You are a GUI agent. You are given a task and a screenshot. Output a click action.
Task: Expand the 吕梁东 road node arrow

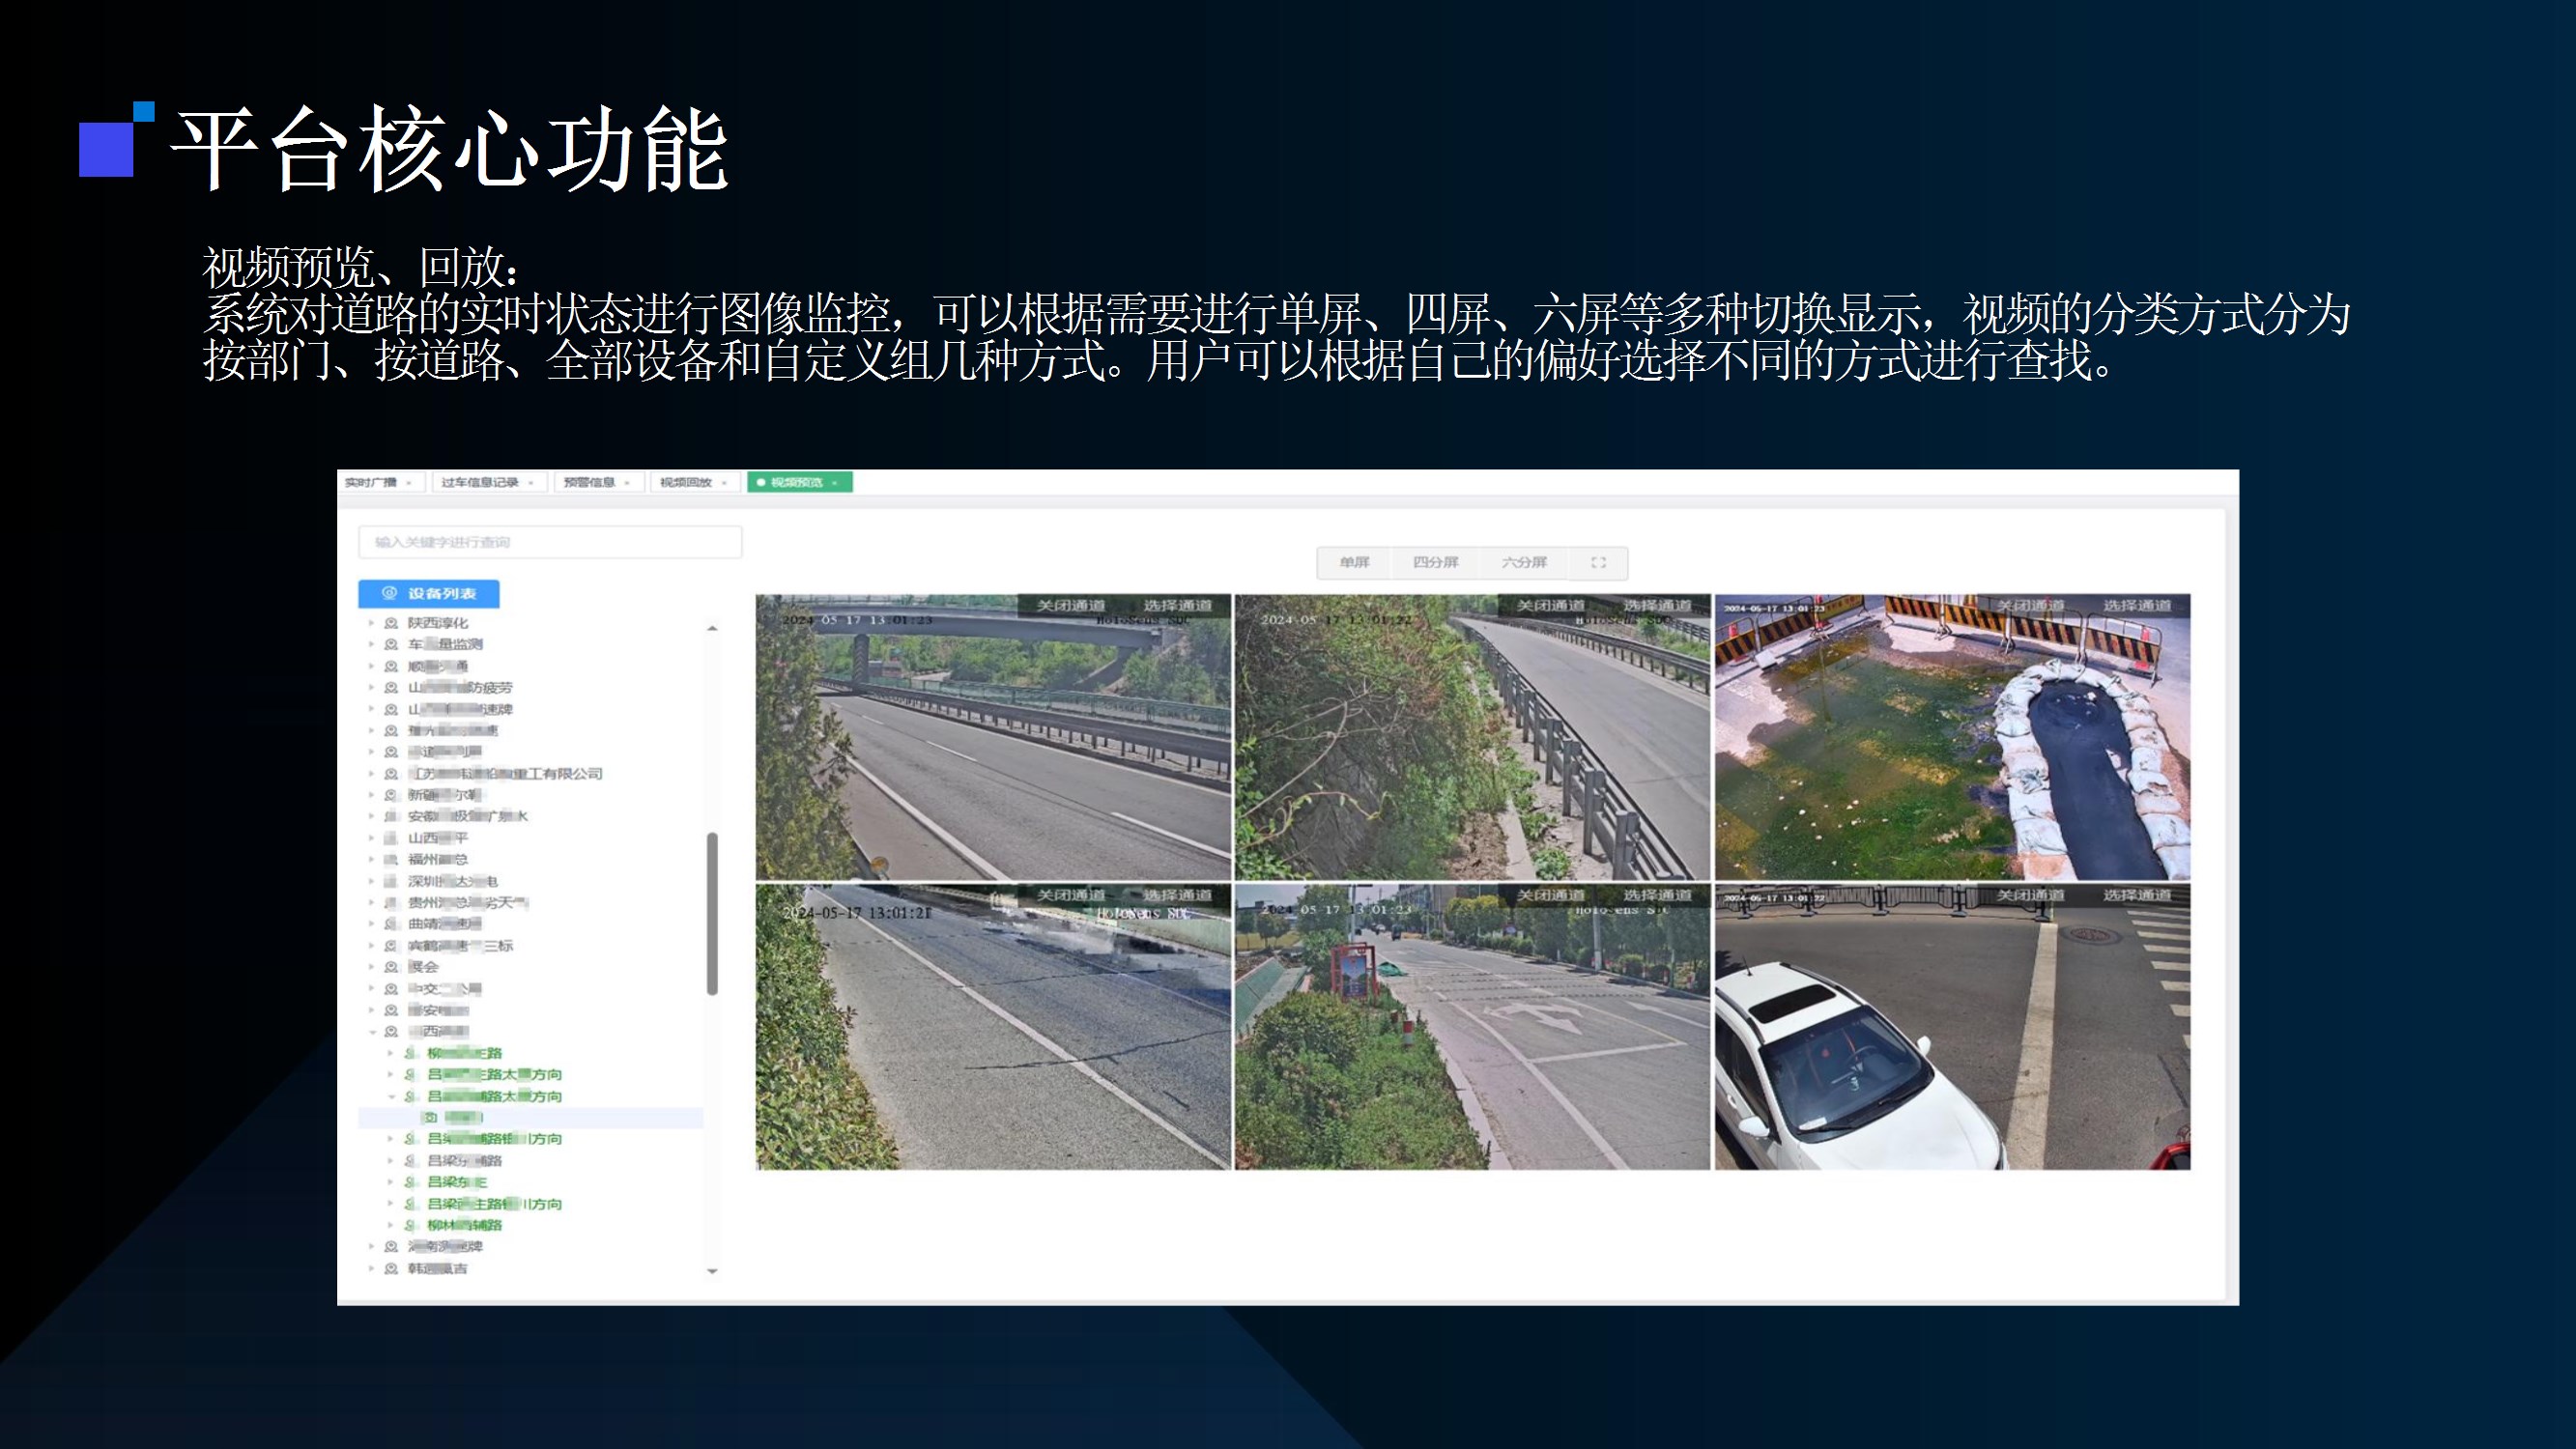point(391,1182)
